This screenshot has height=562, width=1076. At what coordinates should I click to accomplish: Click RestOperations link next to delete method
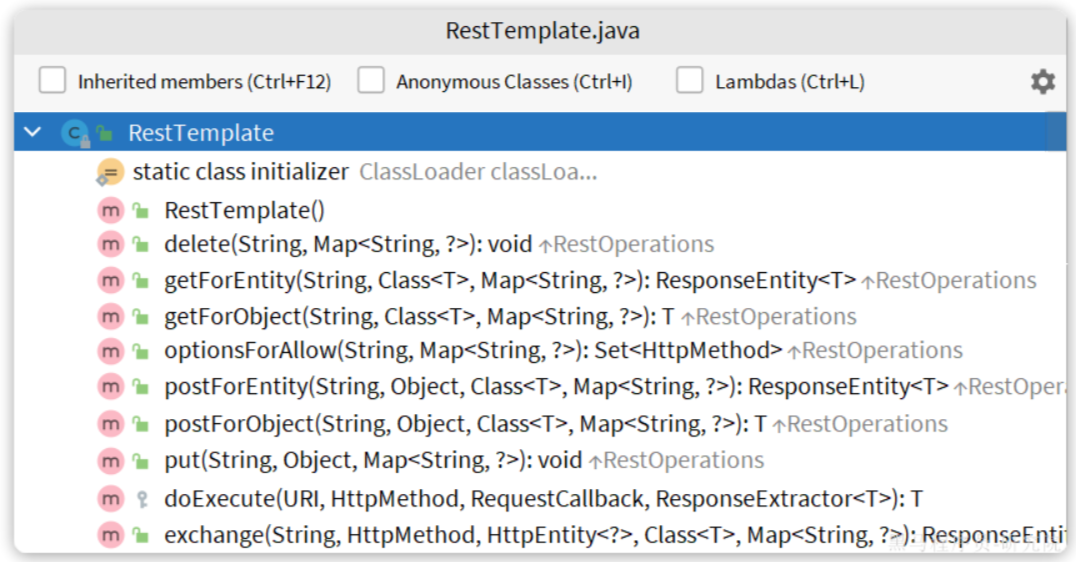pos(633,244)
